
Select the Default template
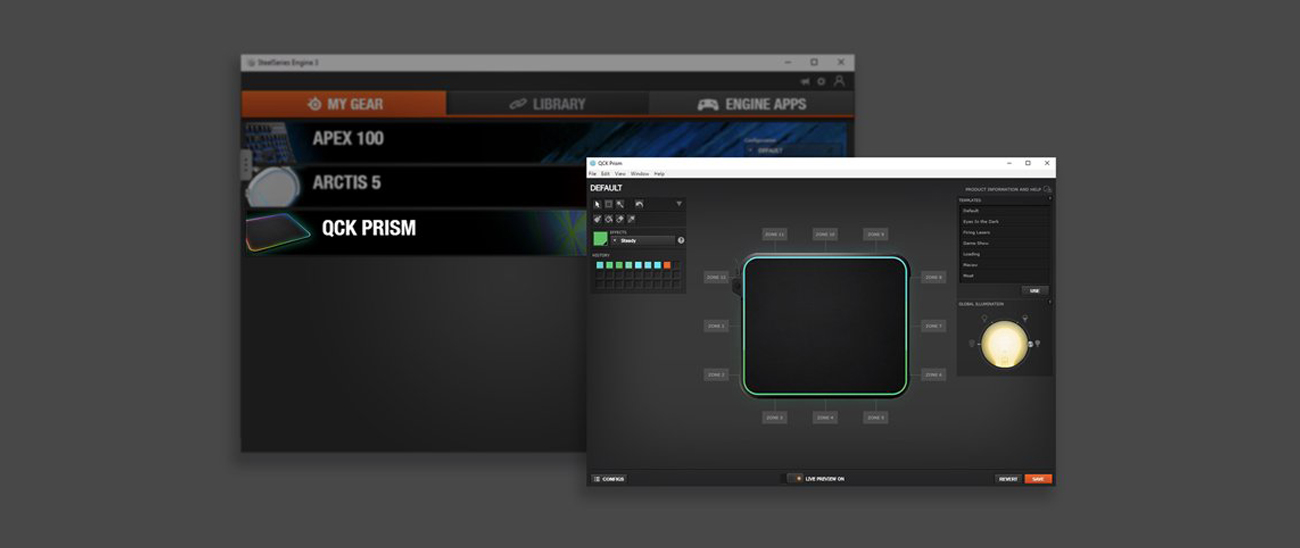click(x=1003, y=211)
